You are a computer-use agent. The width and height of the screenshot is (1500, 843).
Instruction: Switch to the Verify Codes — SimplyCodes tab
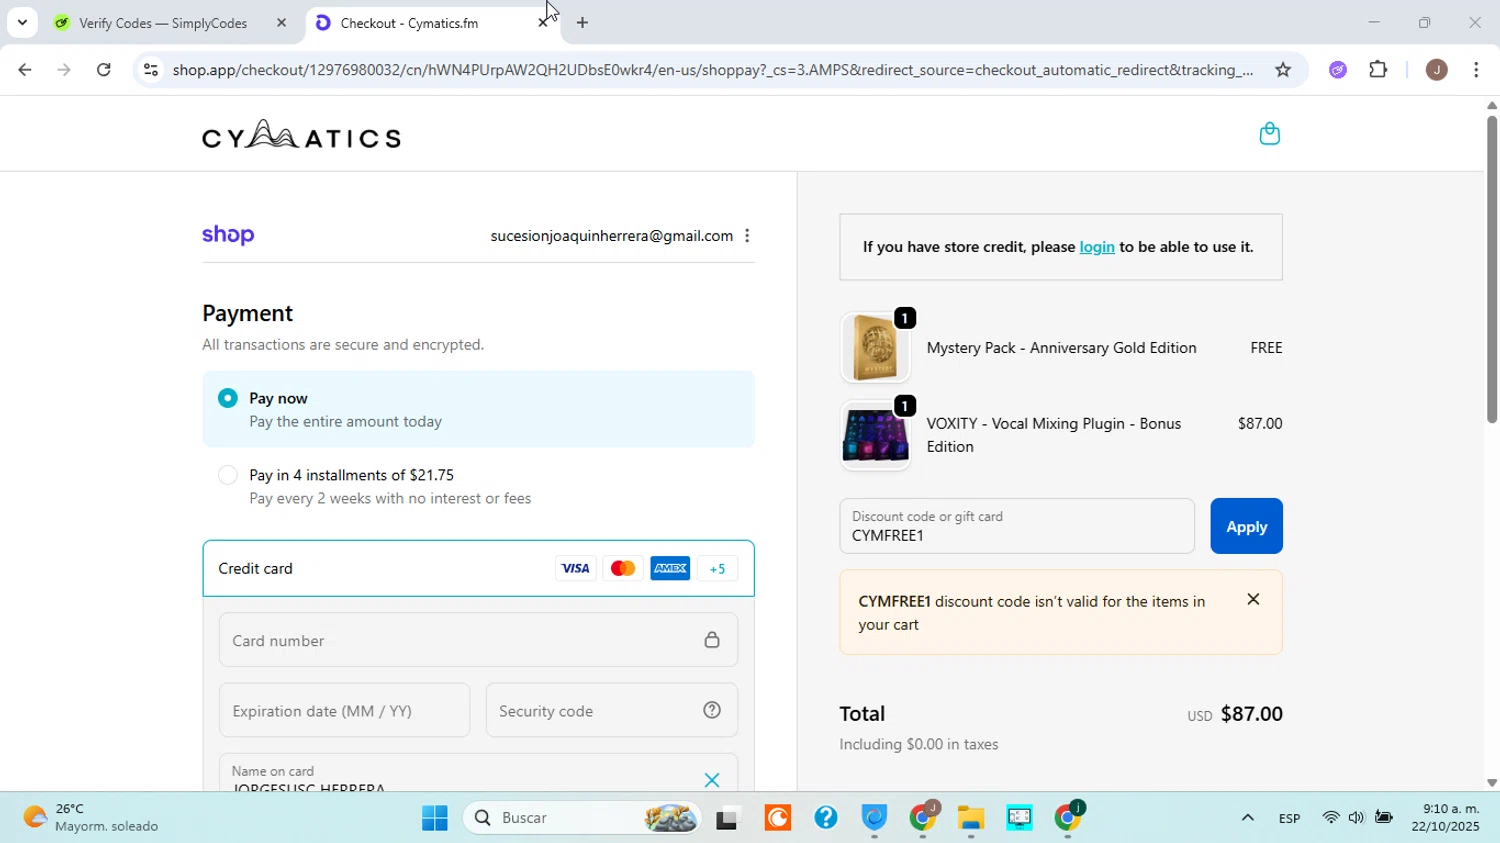coord(163,22)
